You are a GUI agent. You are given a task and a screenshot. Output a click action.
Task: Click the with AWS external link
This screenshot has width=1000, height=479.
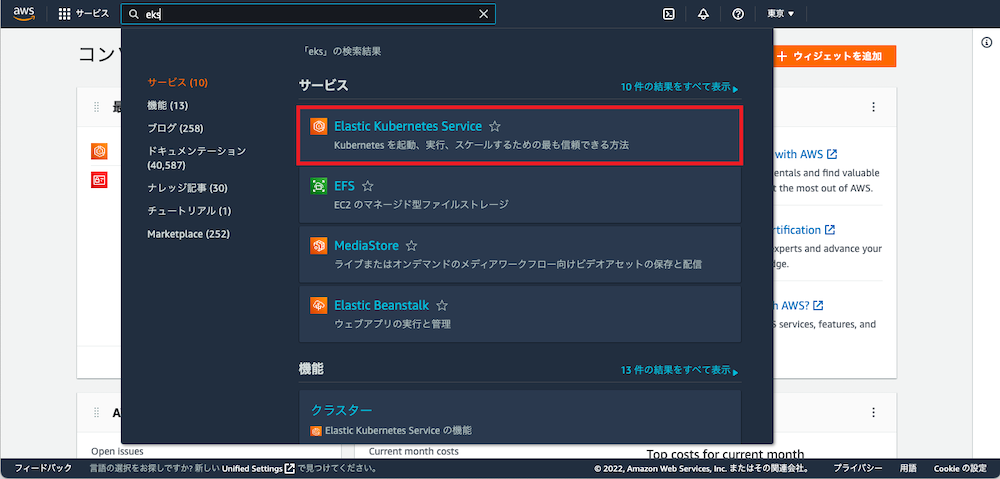(806, 154)
